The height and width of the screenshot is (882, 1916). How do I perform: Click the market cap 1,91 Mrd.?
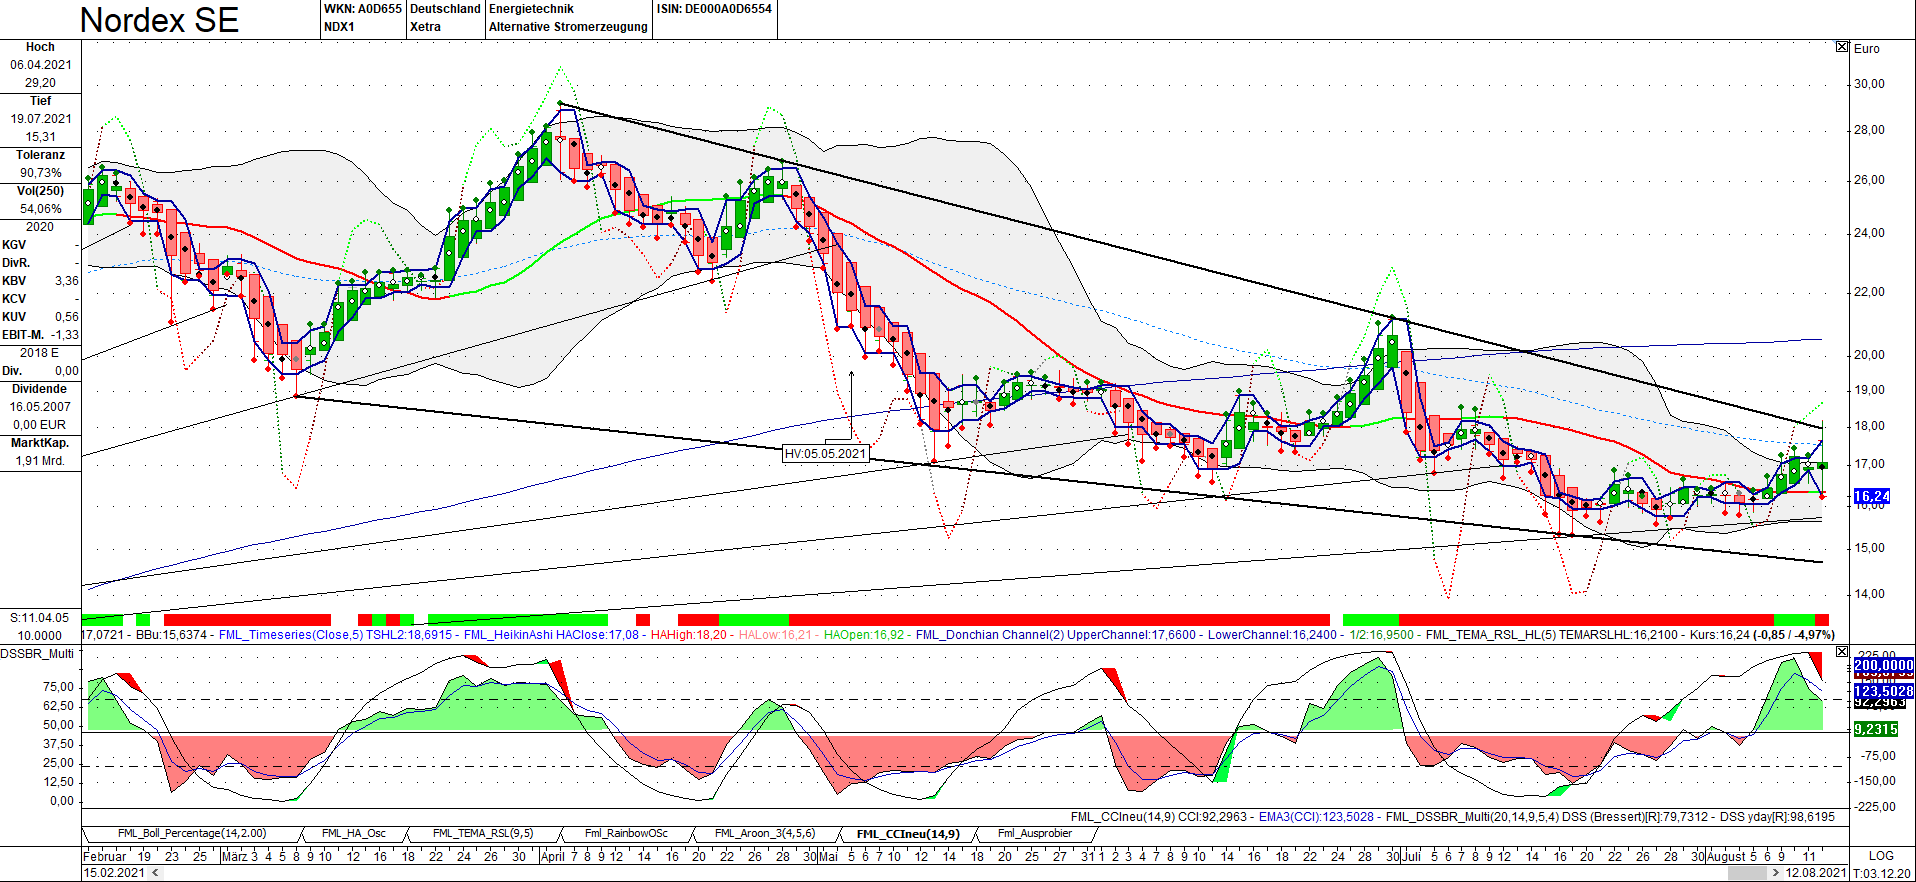pos(40,461)
